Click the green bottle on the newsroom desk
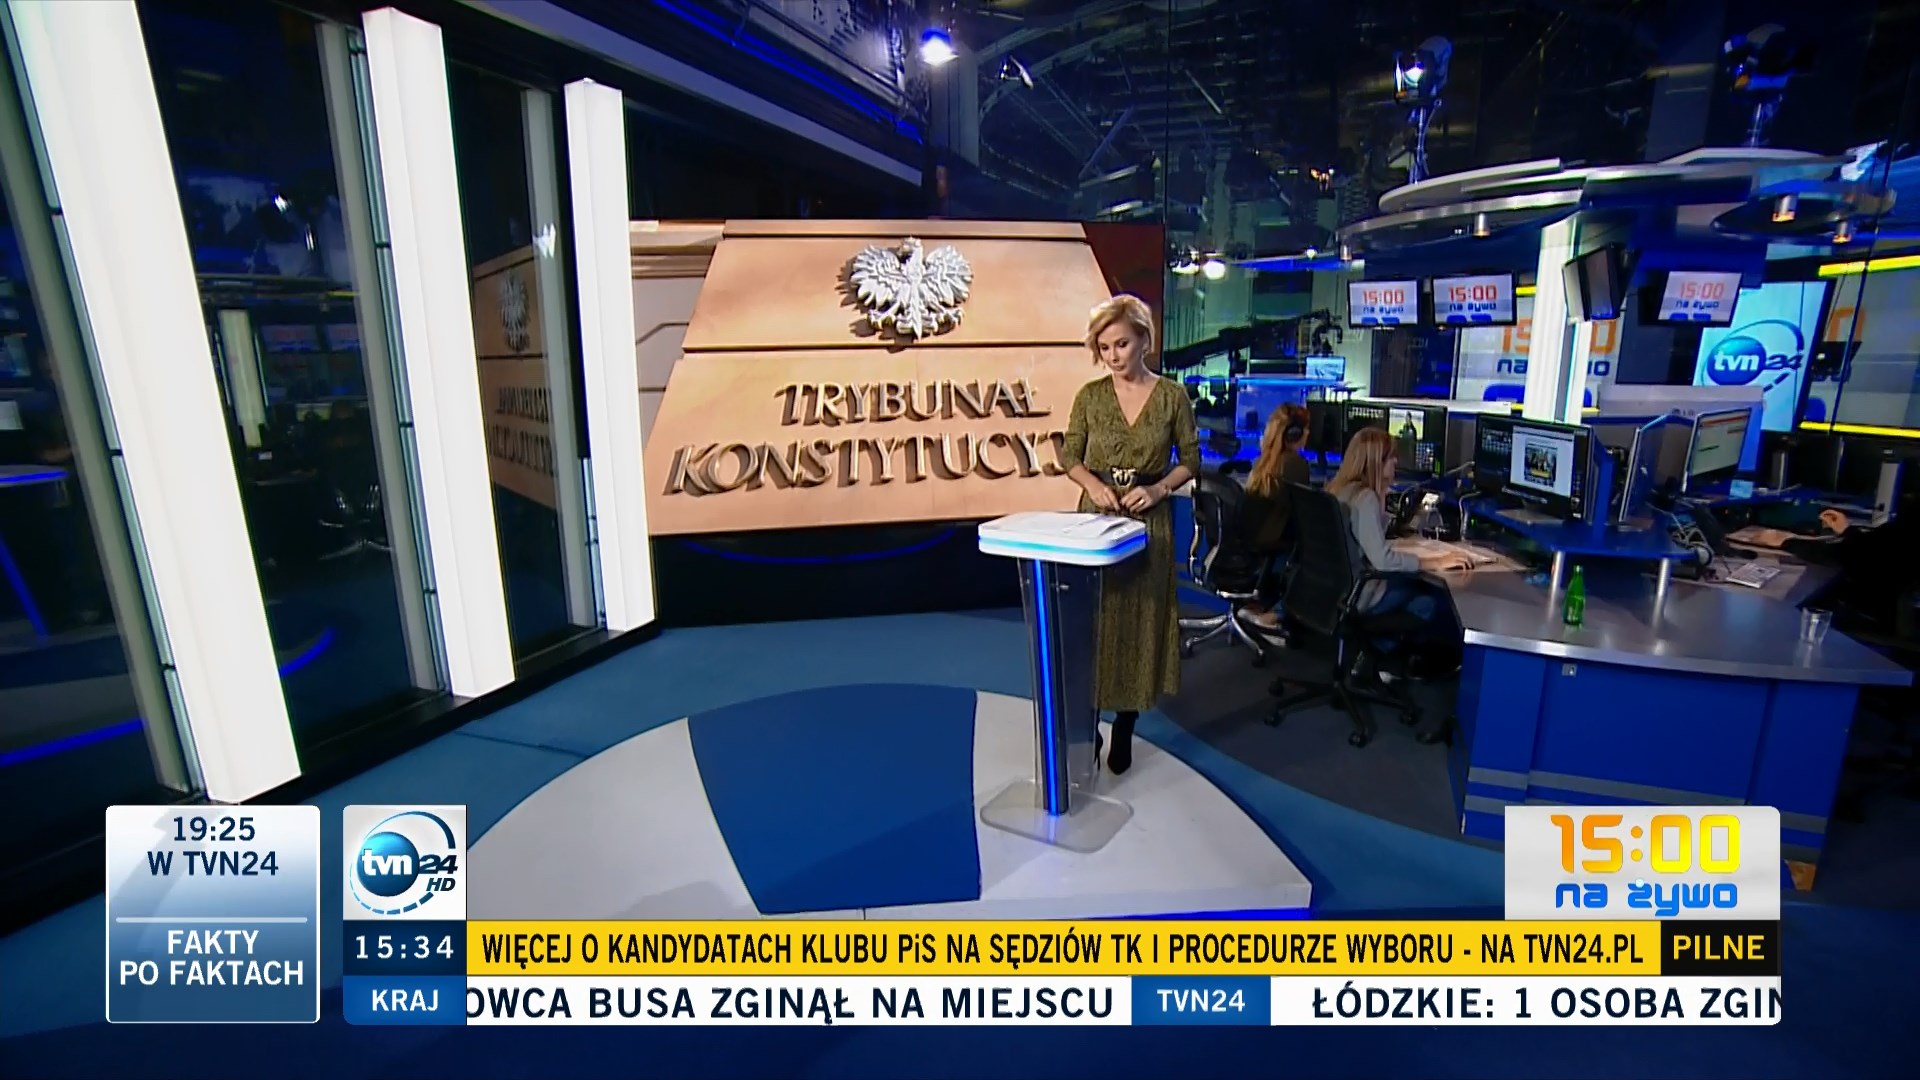Viewport: 1920px width, 1080px height. (x=1575, y=596)
